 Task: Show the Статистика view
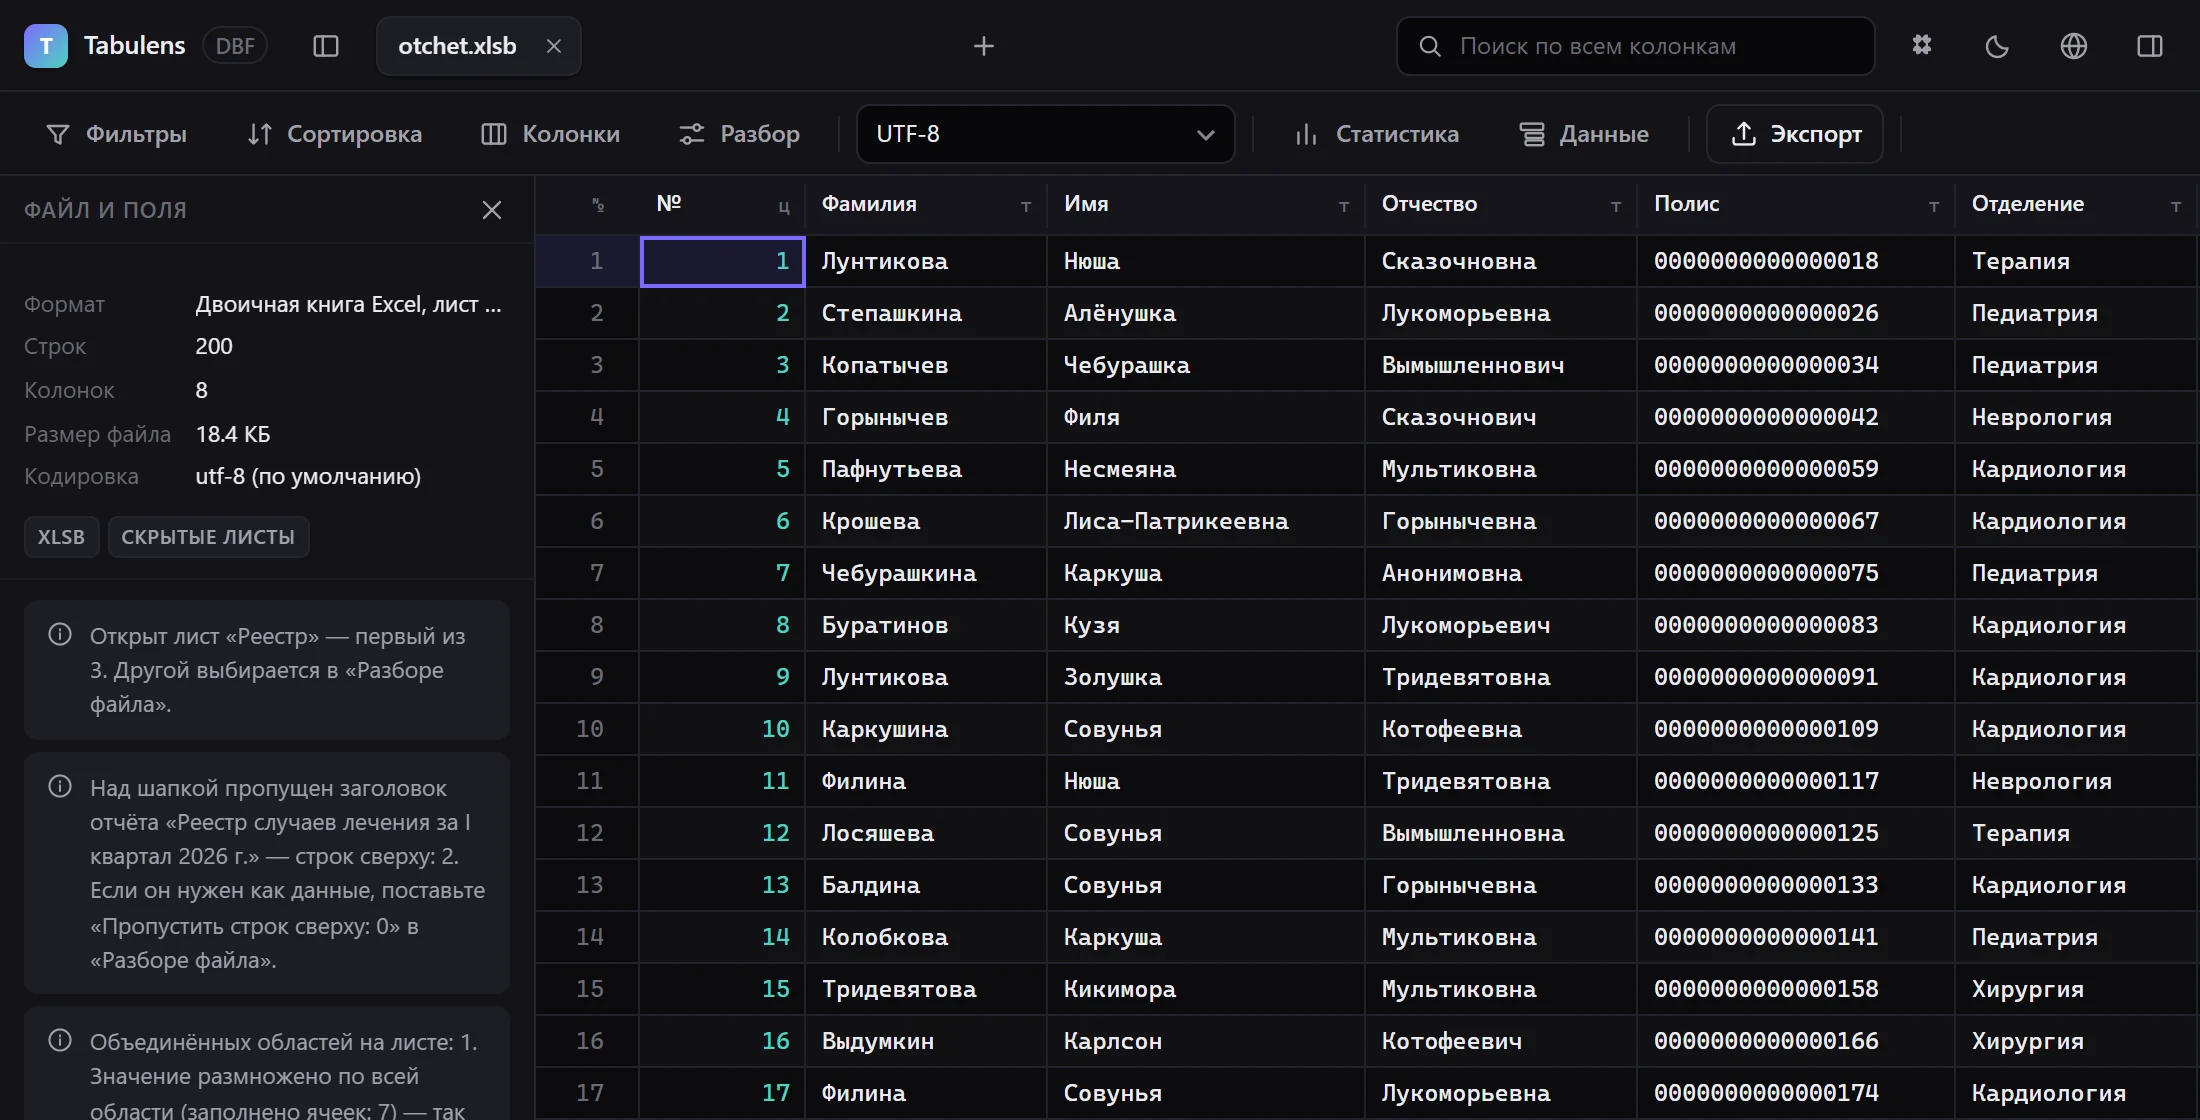1377,134
